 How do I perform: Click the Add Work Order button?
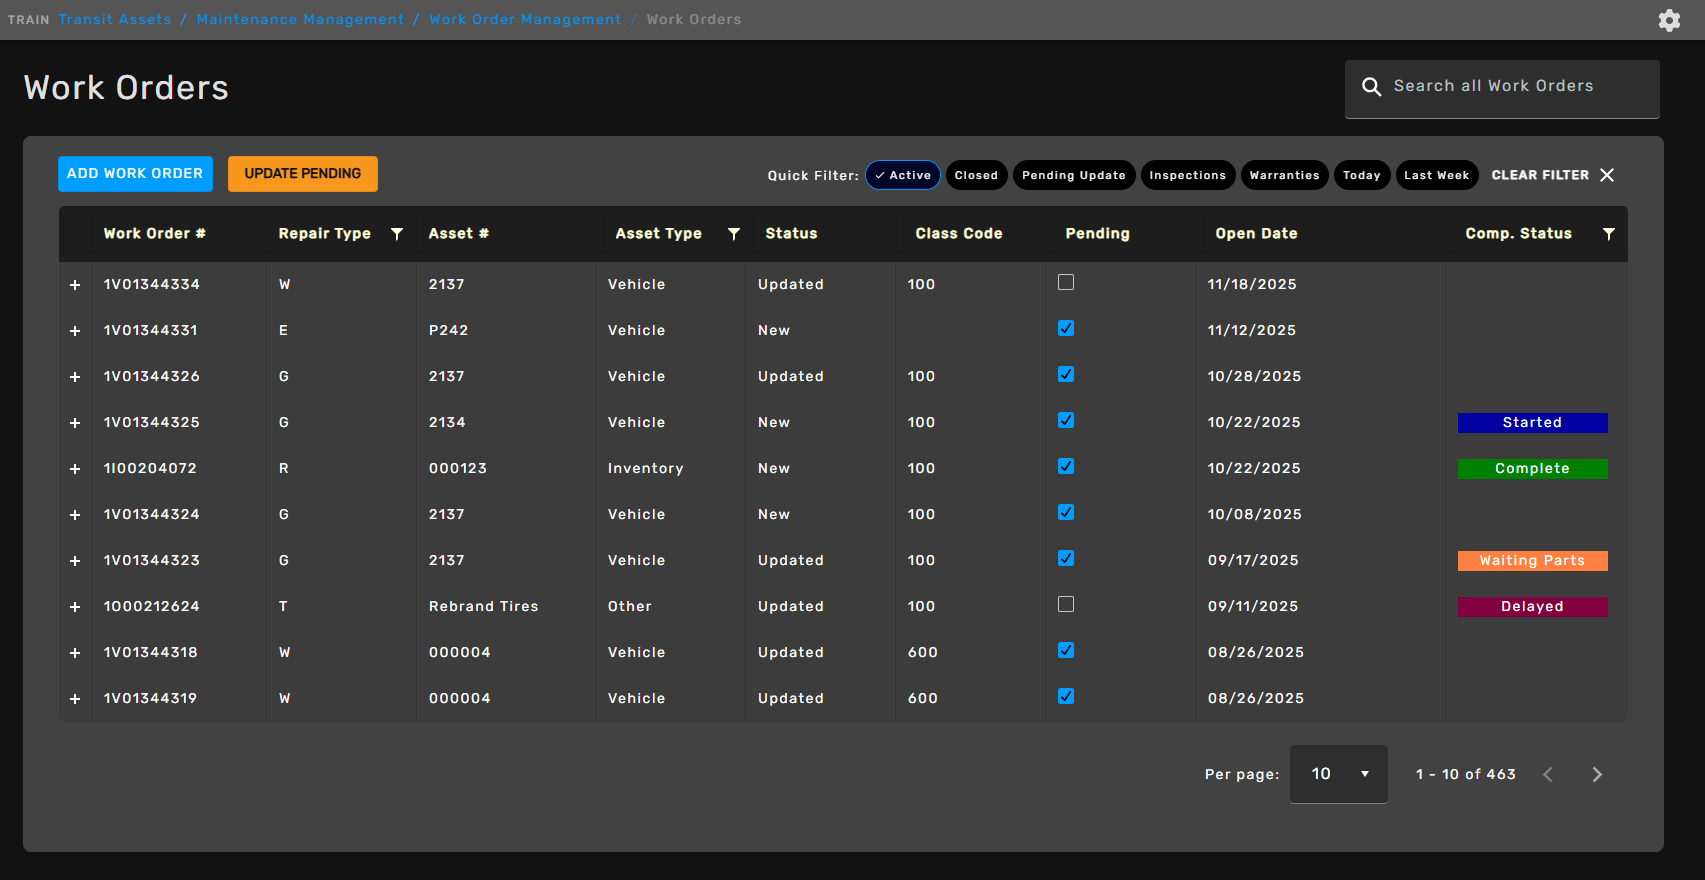point(135,174)
